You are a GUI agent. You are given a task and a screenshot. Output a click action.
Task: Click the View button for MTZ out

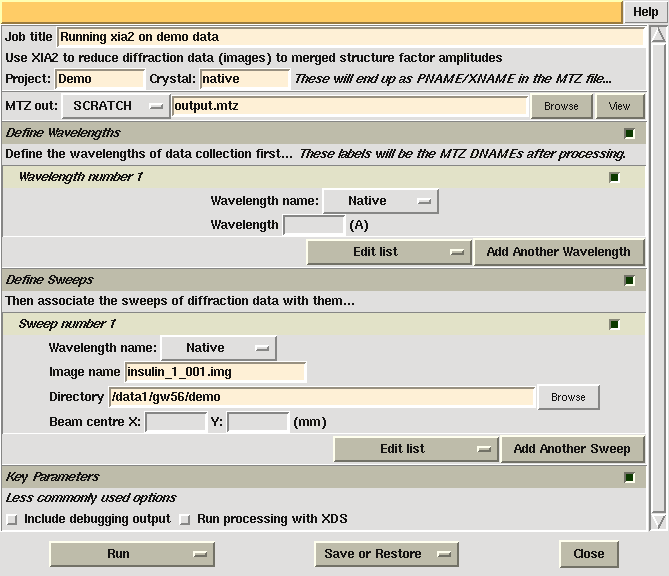pyautogui.click(x=620, y=106)
